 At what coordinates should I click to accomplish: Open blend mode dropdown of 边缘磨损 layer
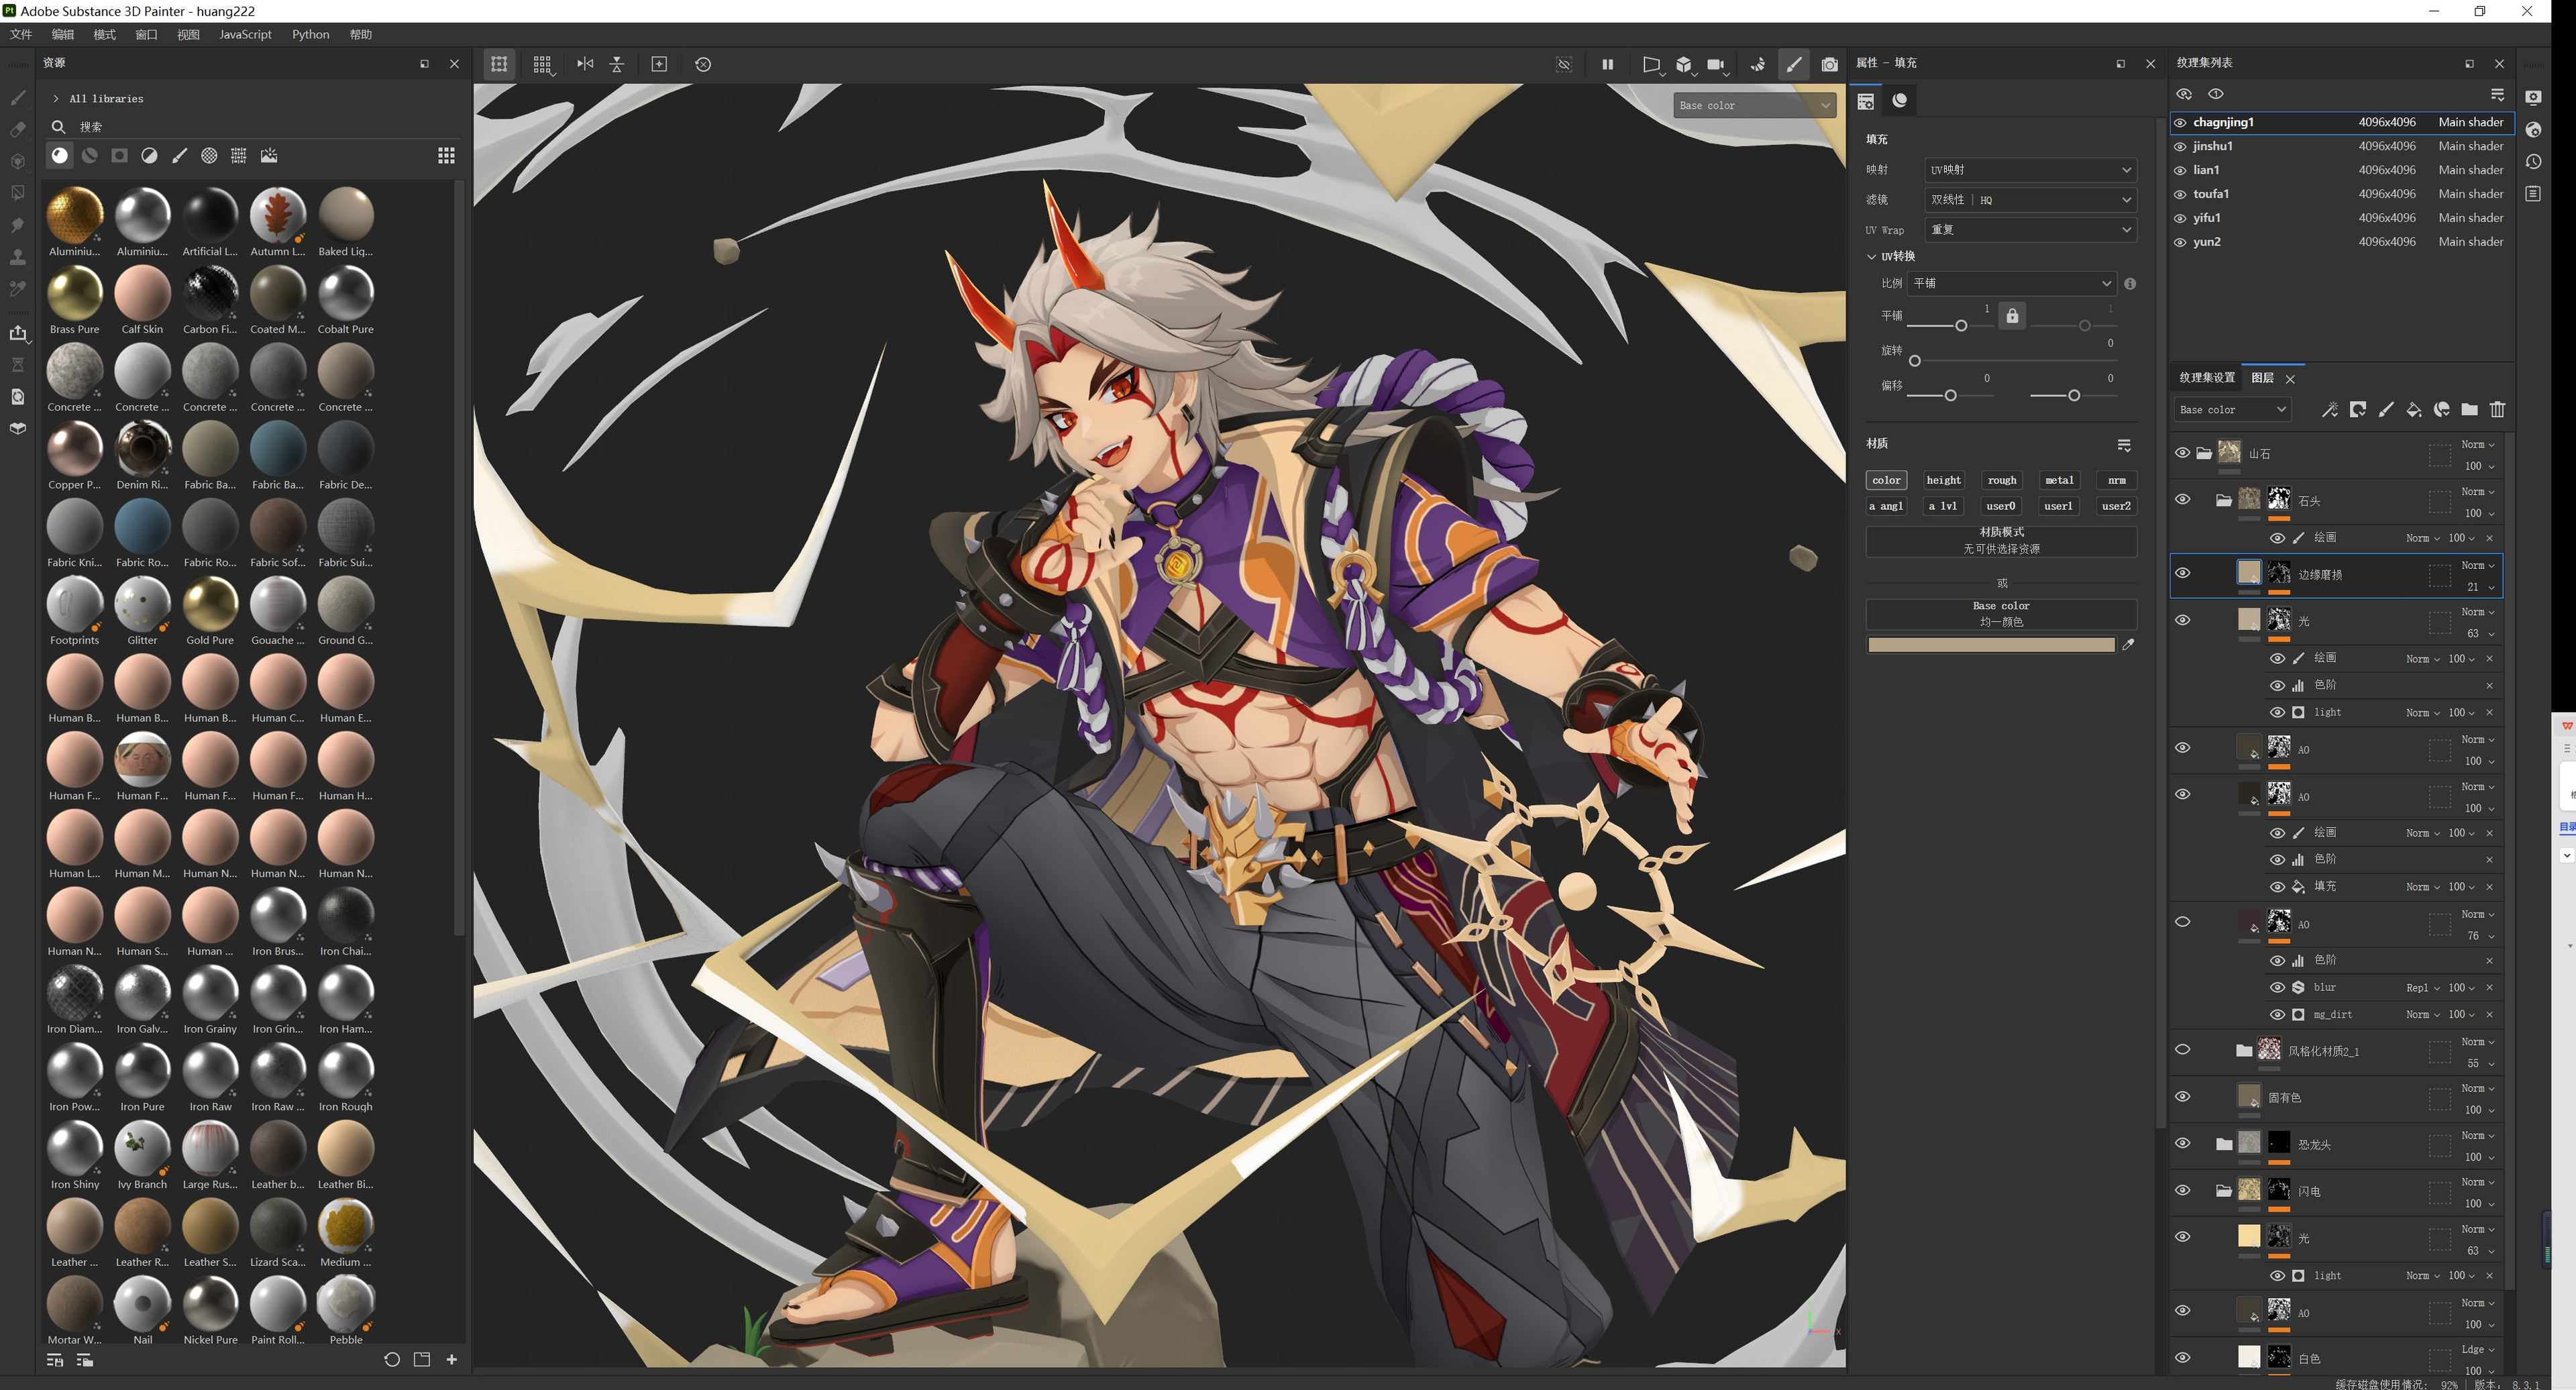point(2477,566)
